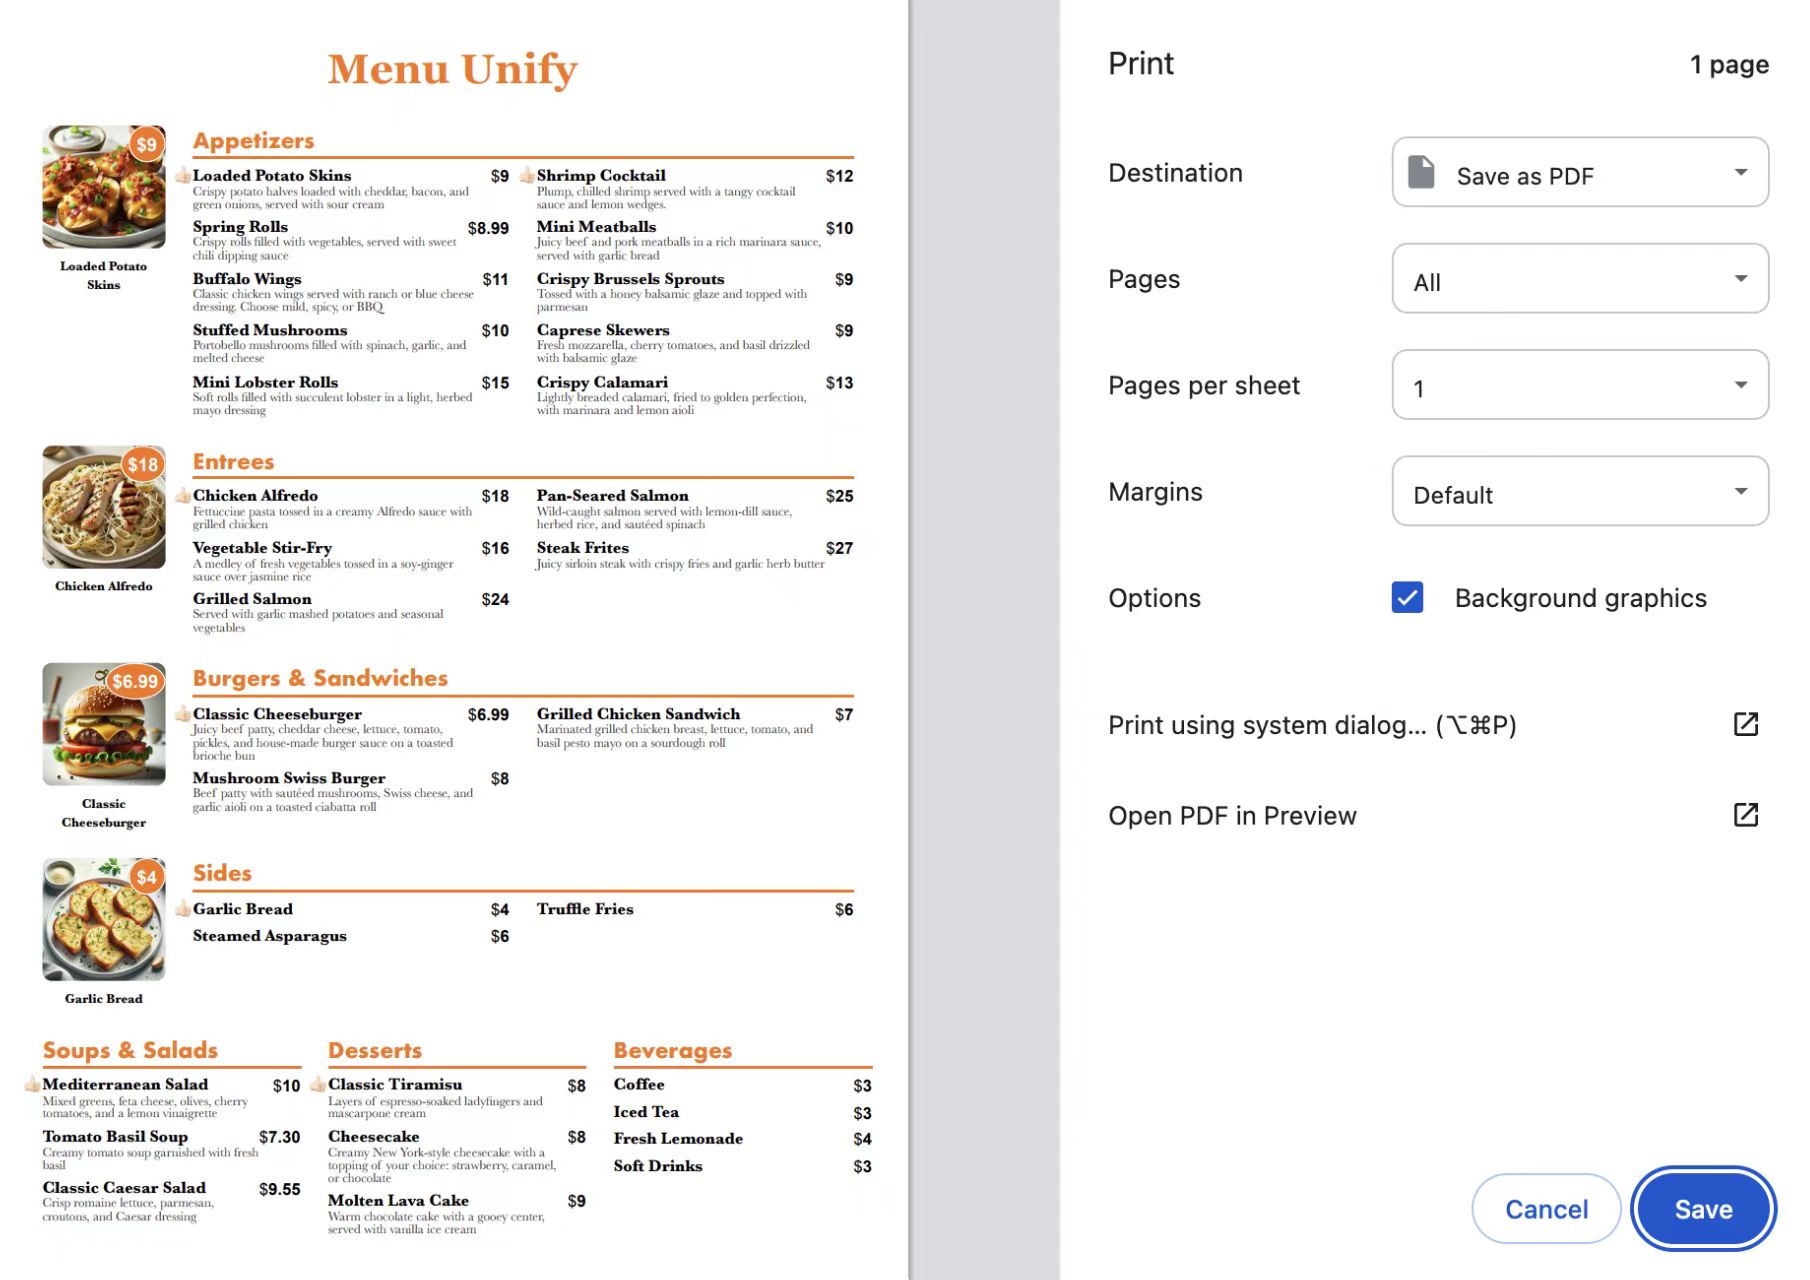Click the PDF file icon in Destination
The height and width of the screenshot is (1280, 1810).
coord(1421,173)
